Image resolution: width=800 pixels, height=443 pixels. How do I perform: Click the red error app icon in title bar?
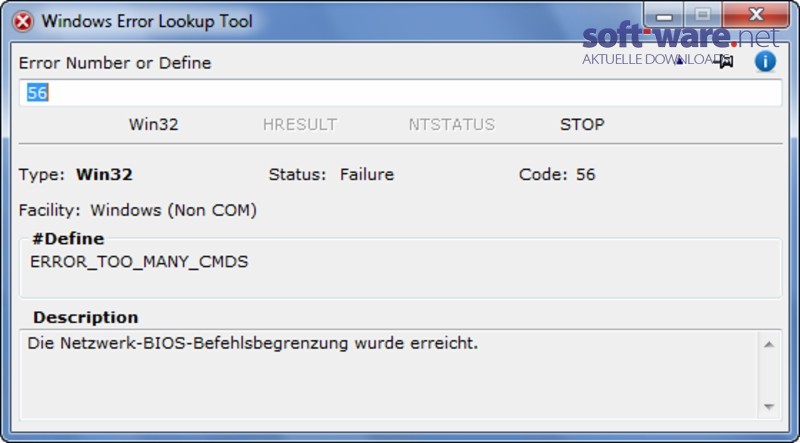point(22,22)
